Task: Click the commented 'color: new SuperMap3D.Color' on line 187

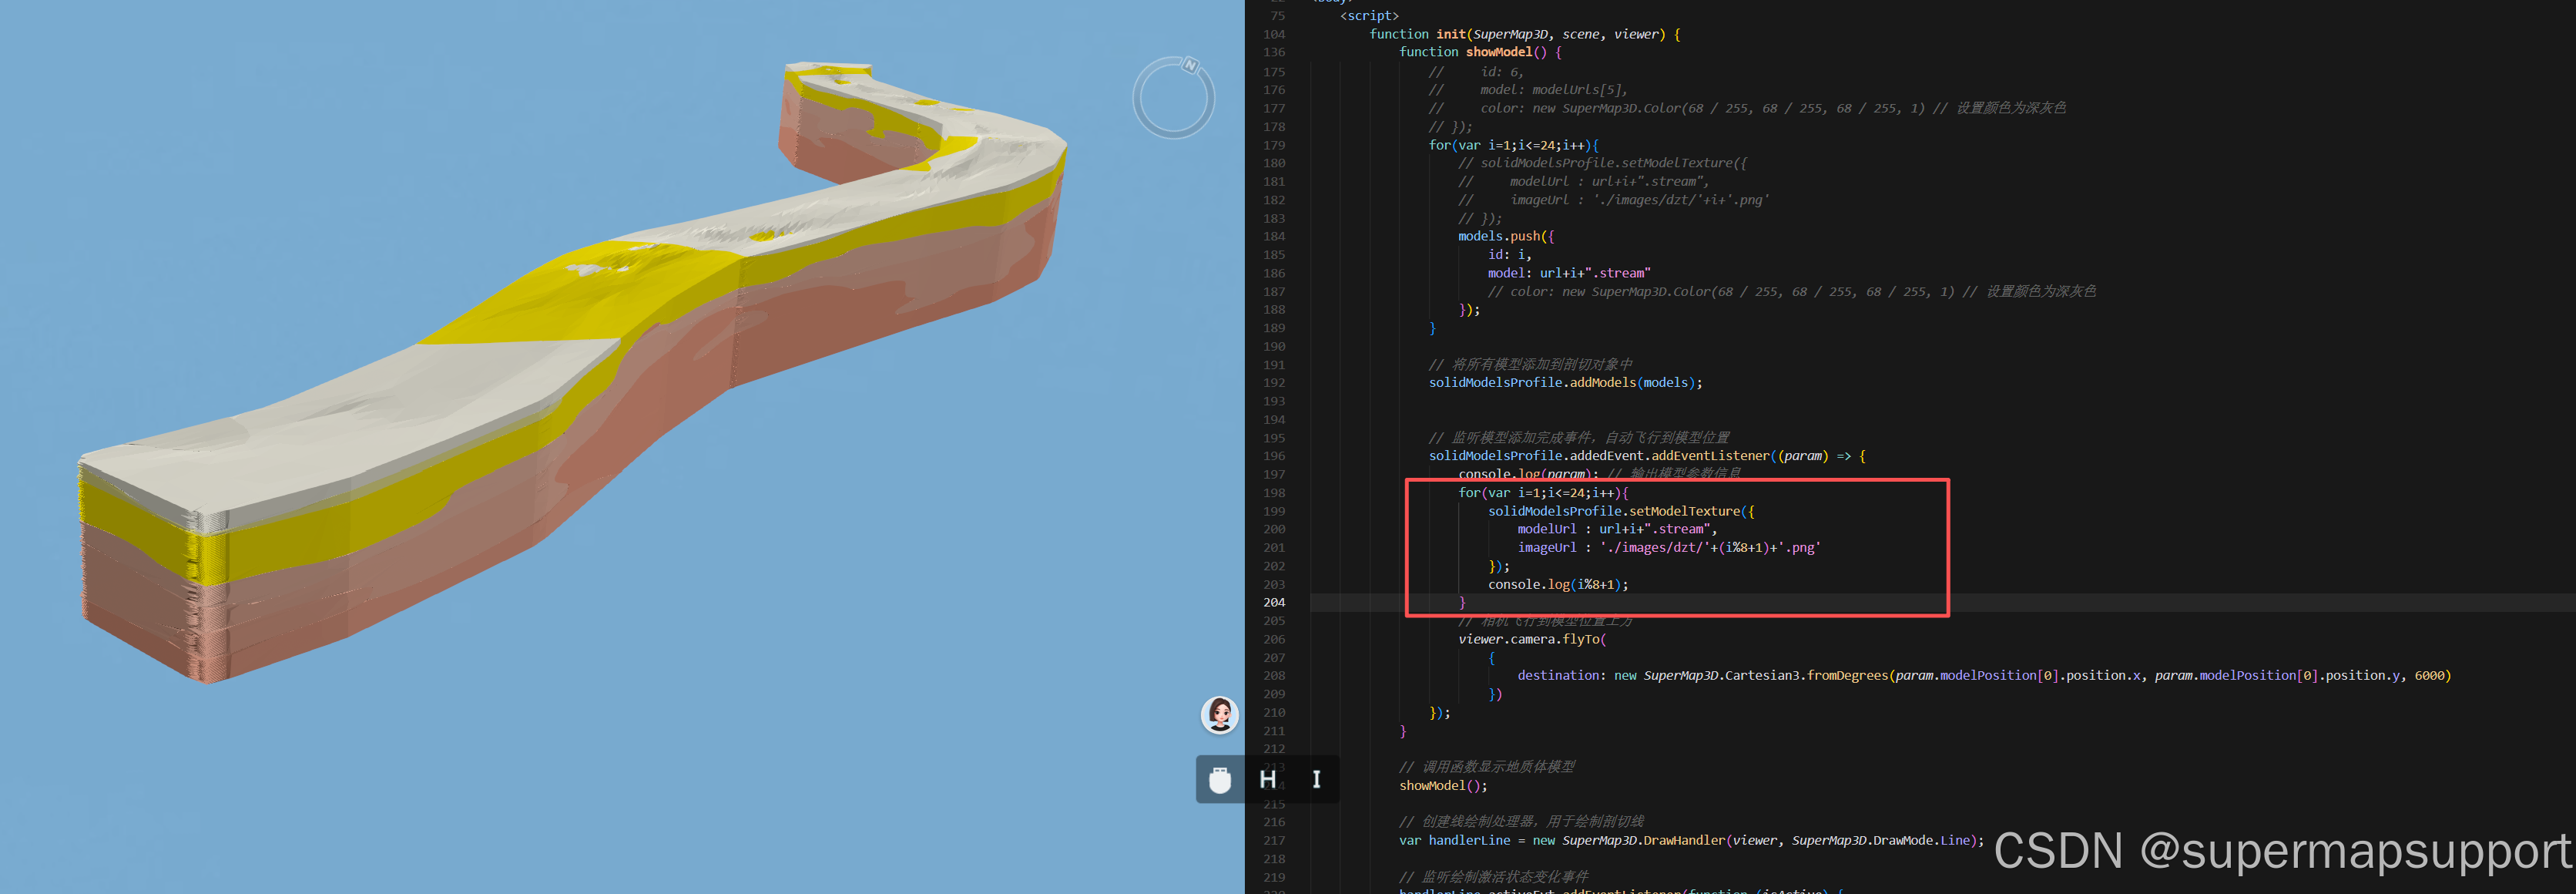Action: [x=1720, y=292]
